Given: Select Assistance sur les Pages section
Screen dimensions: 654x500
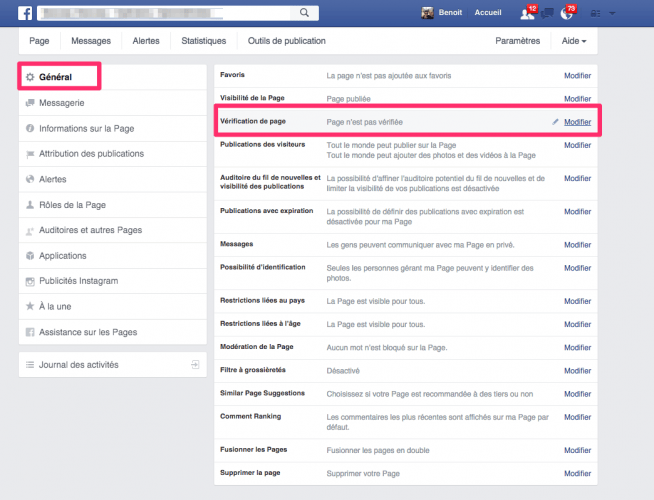Looking at the screenshot, I should (x=113, y=332).
